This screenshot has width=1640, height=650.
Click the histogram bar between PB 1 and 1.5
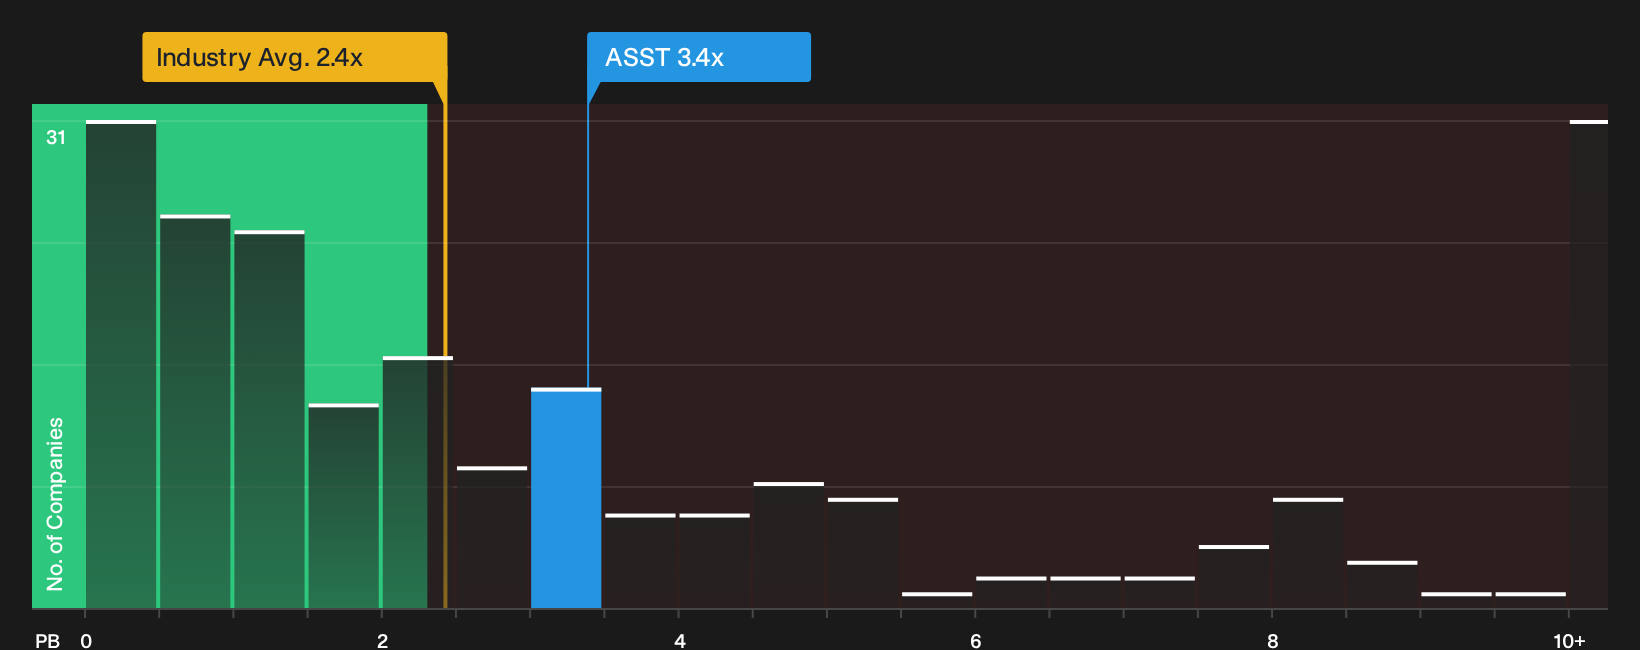[x=269, y=420]
